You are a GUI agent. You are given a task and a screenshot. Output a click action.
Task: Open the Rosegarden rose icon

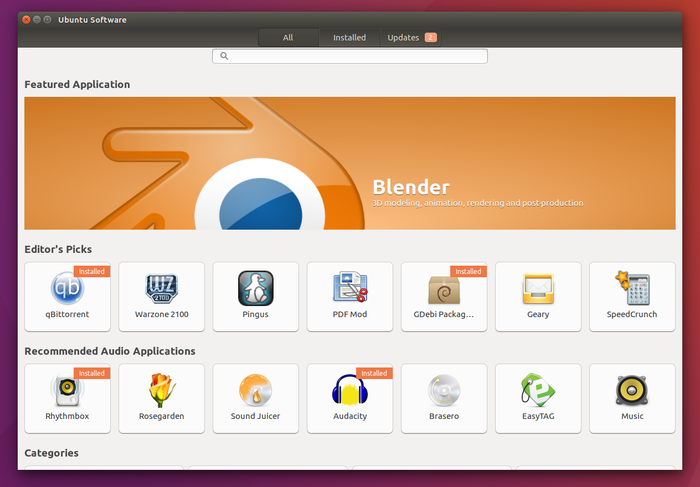162,390
